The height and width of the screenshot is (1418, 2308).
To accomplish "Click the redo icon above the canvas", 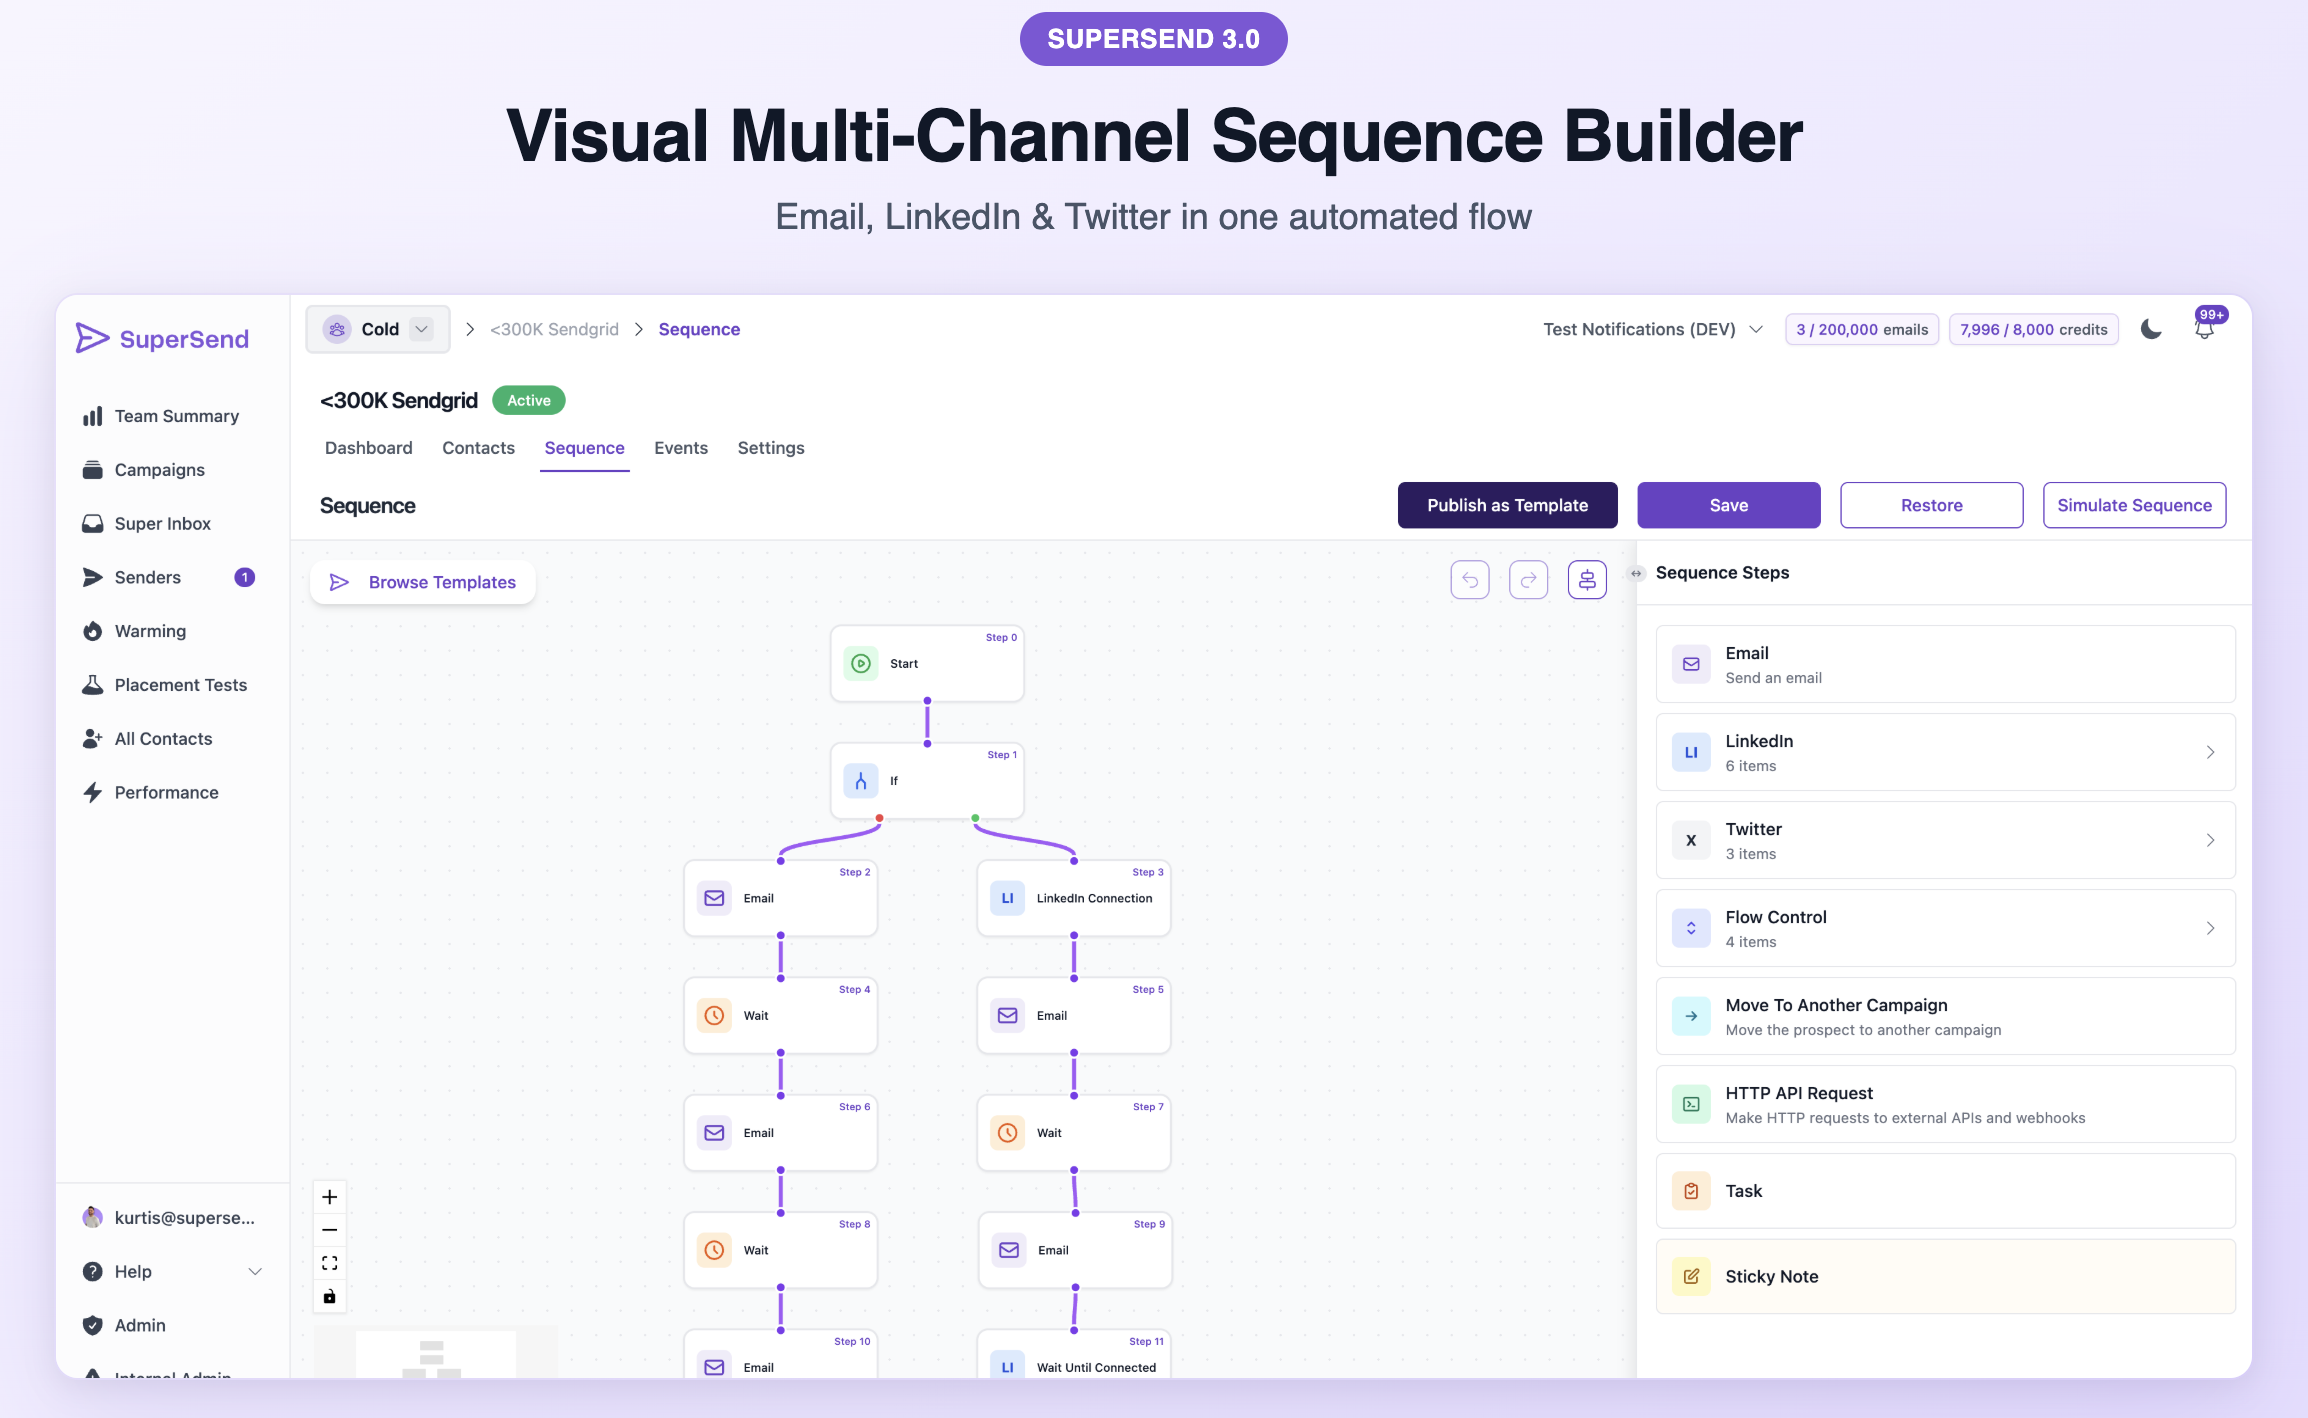I will tap(1528, 579).
